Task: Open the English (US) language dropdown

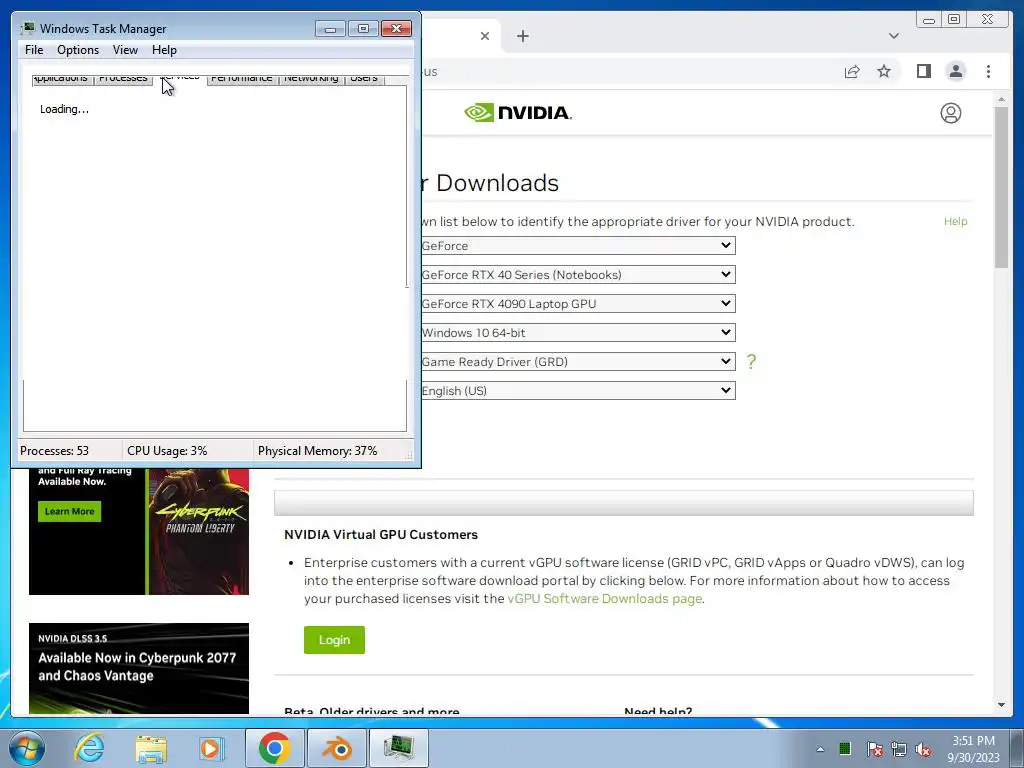Action: click(x=578, y=391)
